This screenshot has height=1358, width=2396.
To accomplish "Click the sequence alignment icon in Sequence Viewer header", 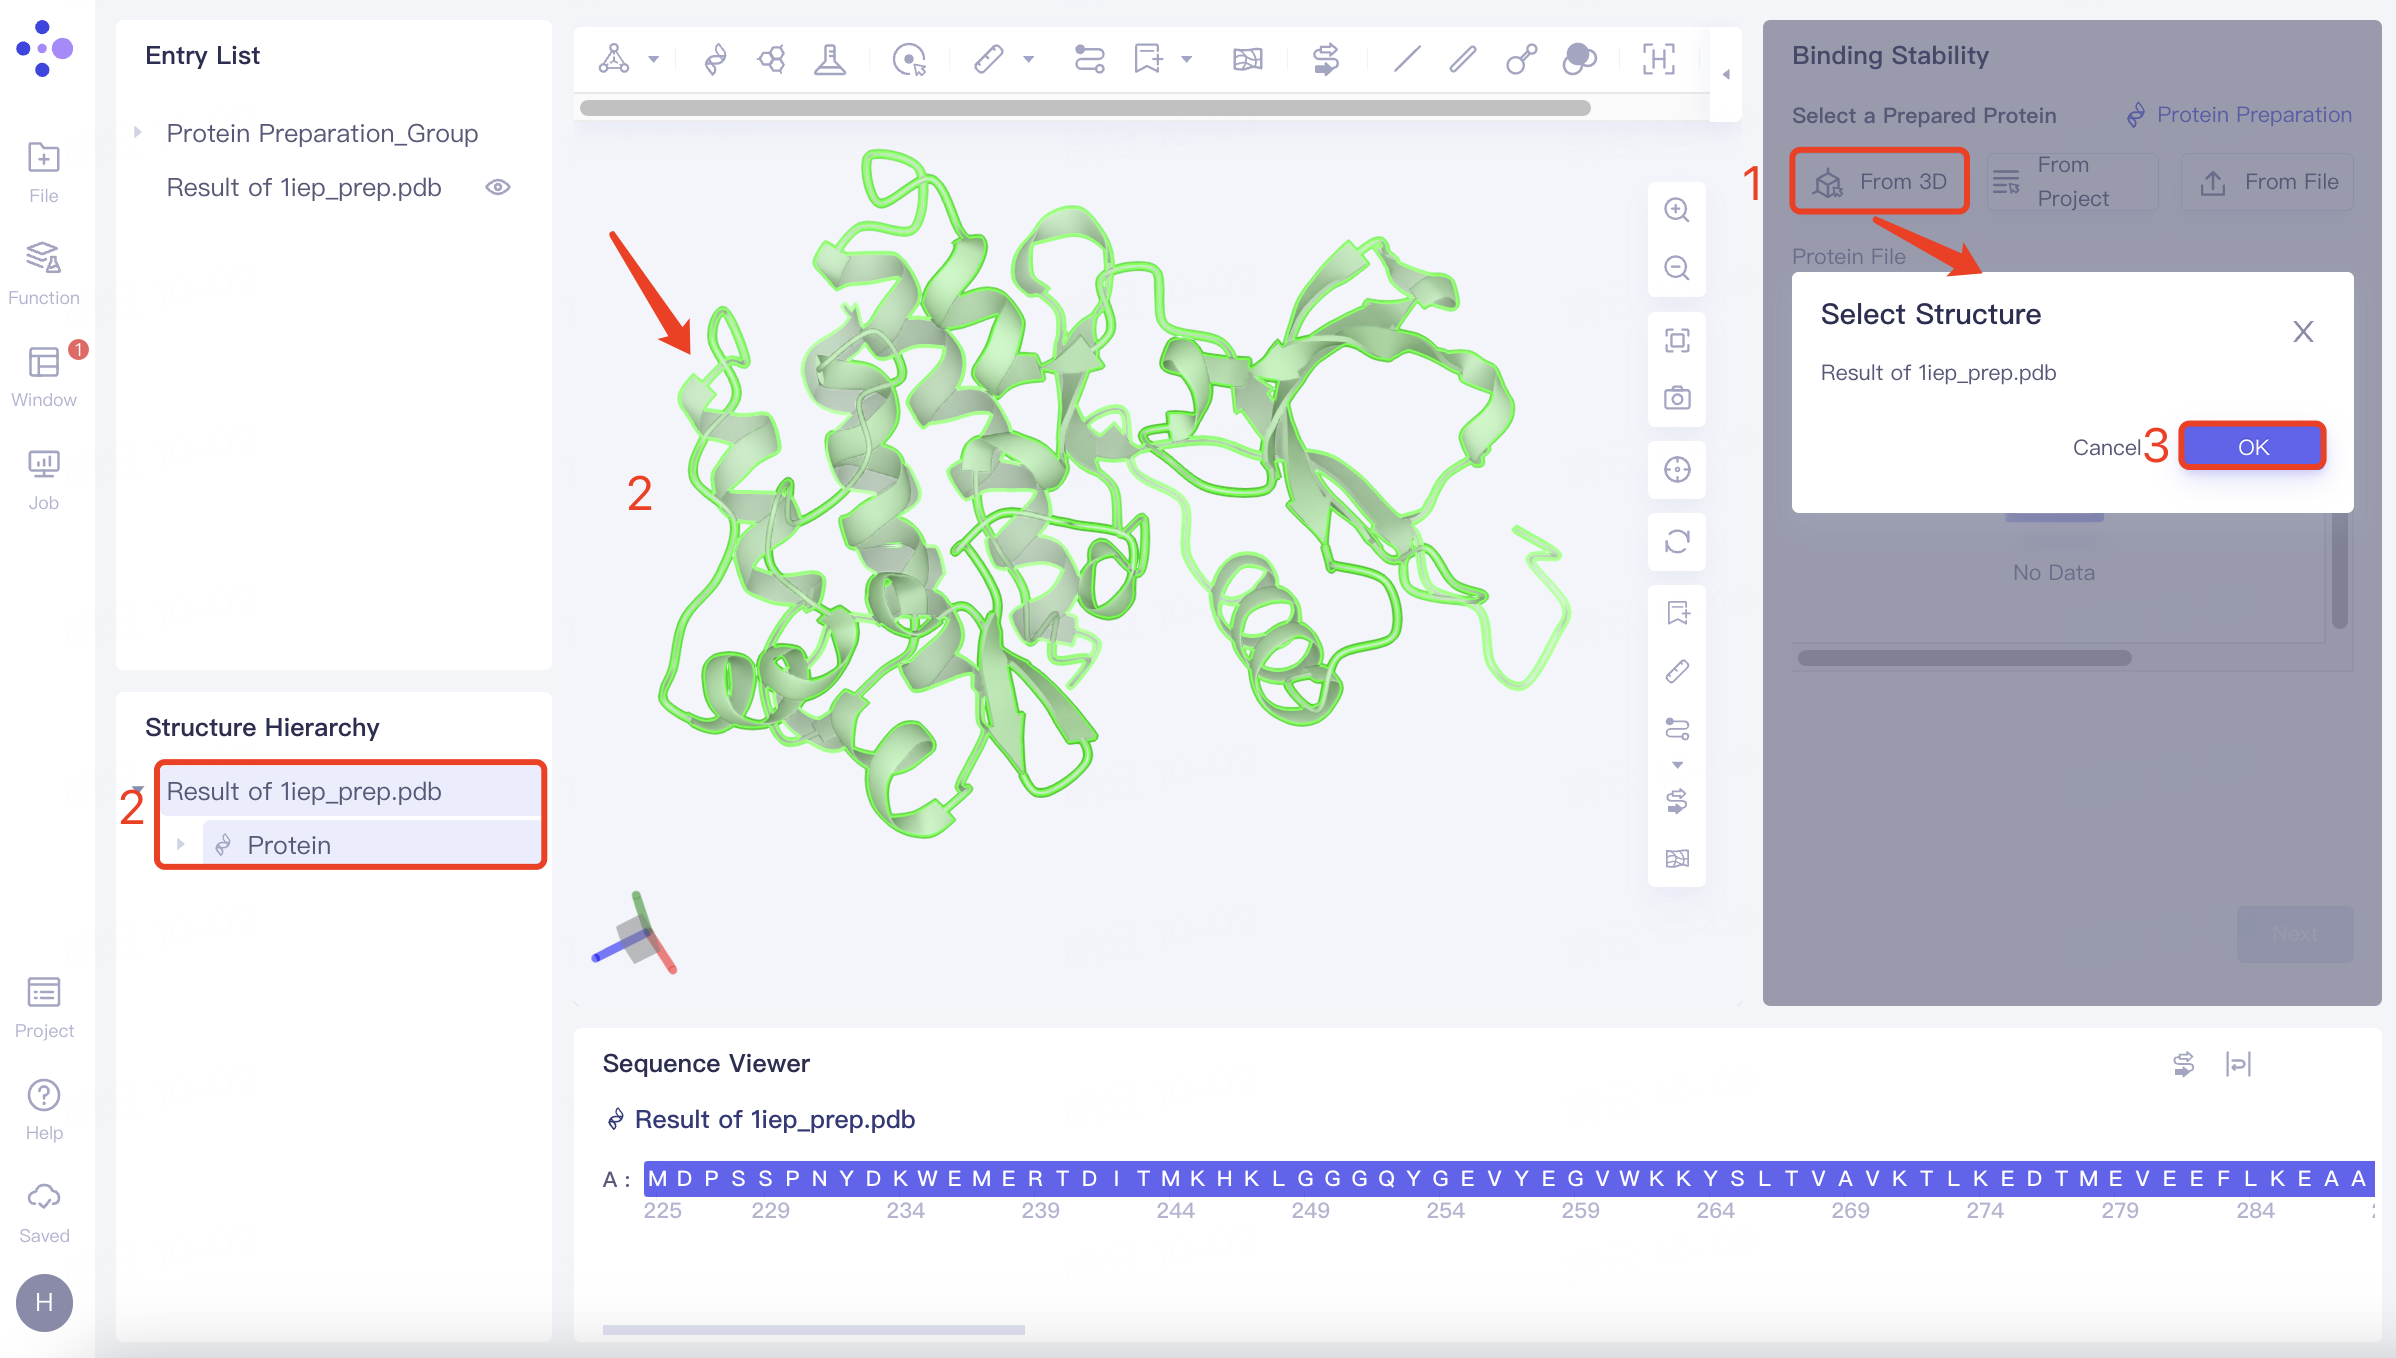I will pyautogui.click(x=2185, y=1064).
